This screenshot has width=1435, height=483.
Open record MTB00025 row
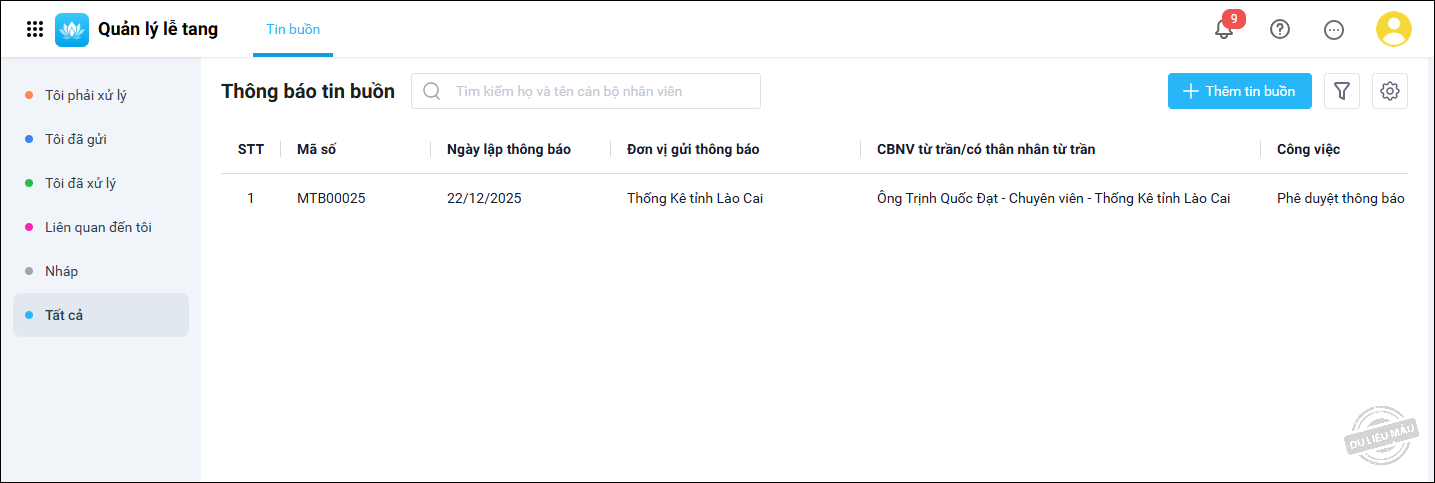(331, 198)
